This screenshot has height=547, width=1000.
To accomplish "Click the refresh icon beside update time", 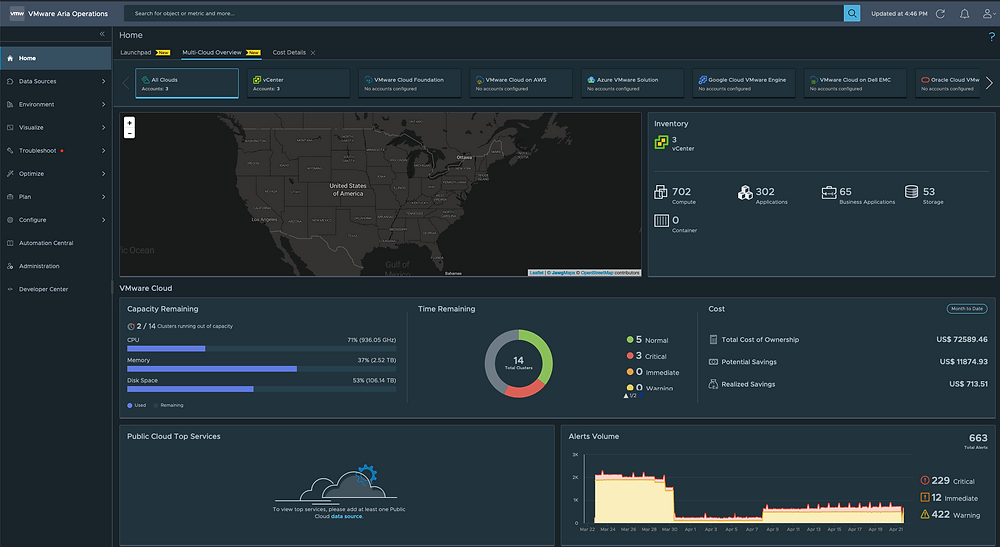I will tap(940, 13).
